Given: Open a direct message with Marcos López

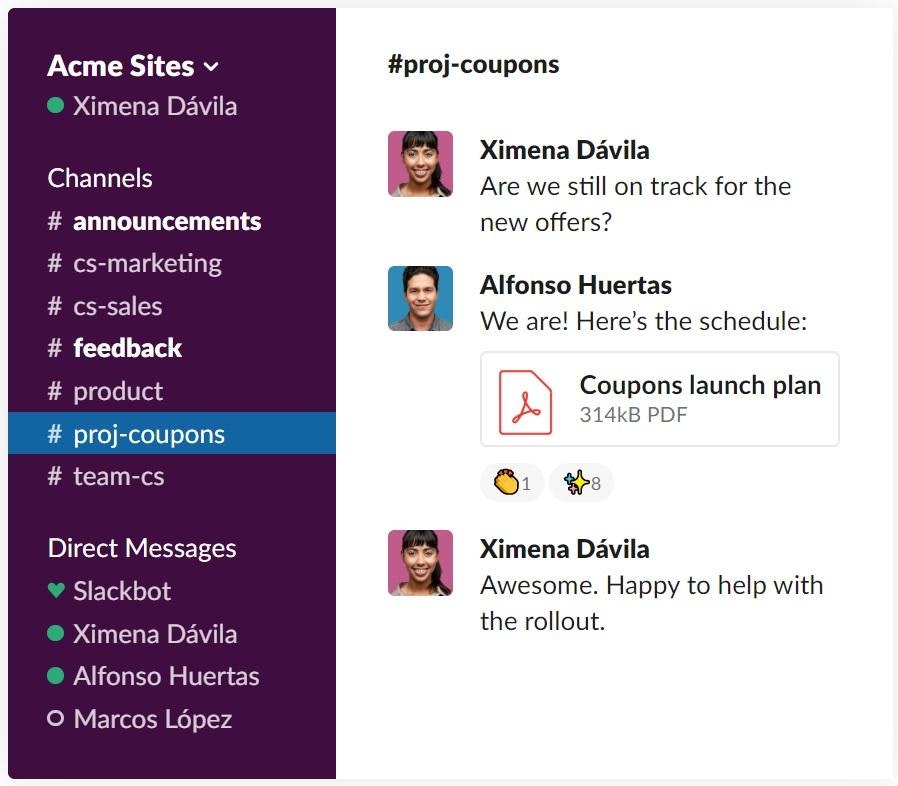Looking at the screenshot, I should [152, 719].
